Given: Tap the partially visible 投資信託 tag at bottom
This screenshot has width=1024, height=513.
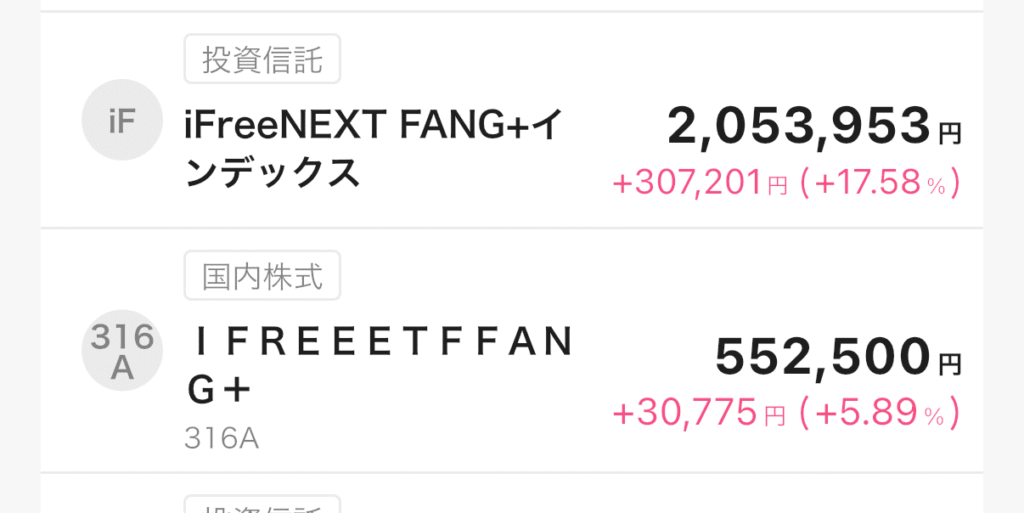Looking at the screenshot, I should point(262,505).
